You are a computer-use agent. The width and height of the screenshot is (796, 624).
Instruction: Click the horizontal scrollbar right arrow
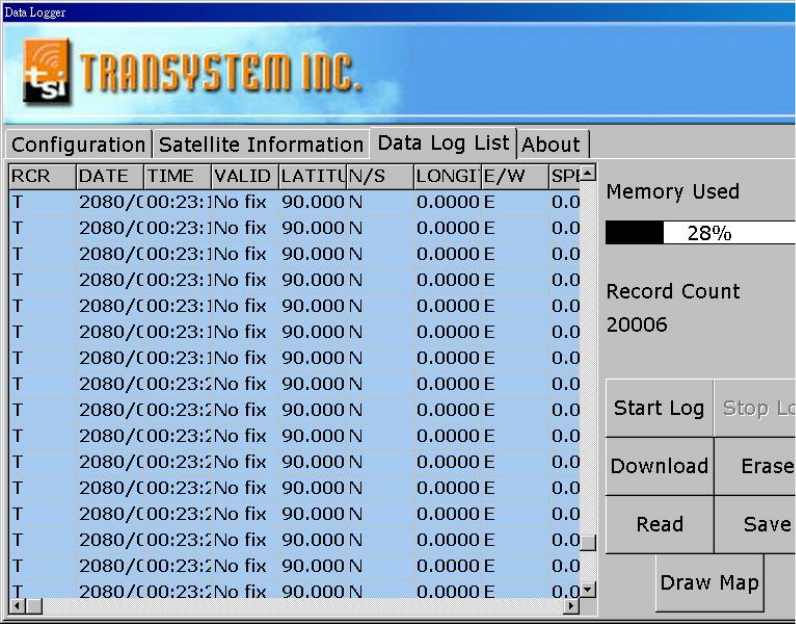(x=572, y=606)
